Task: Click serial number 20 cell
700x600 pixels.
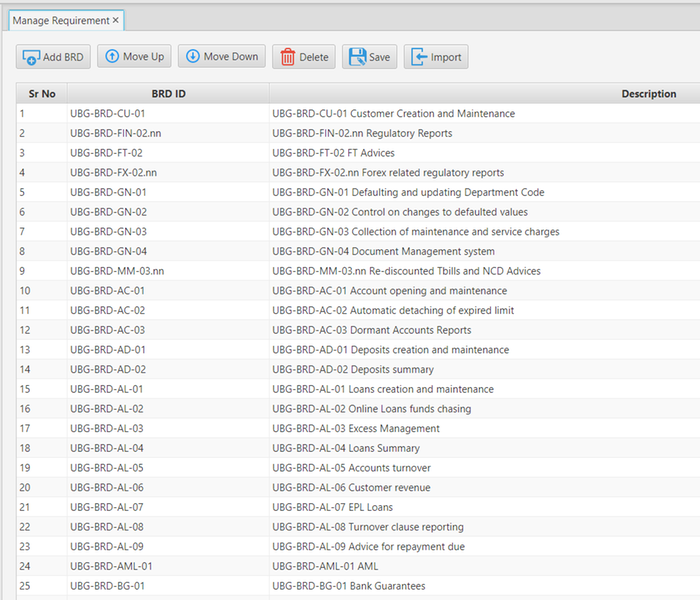Action: 25,488
